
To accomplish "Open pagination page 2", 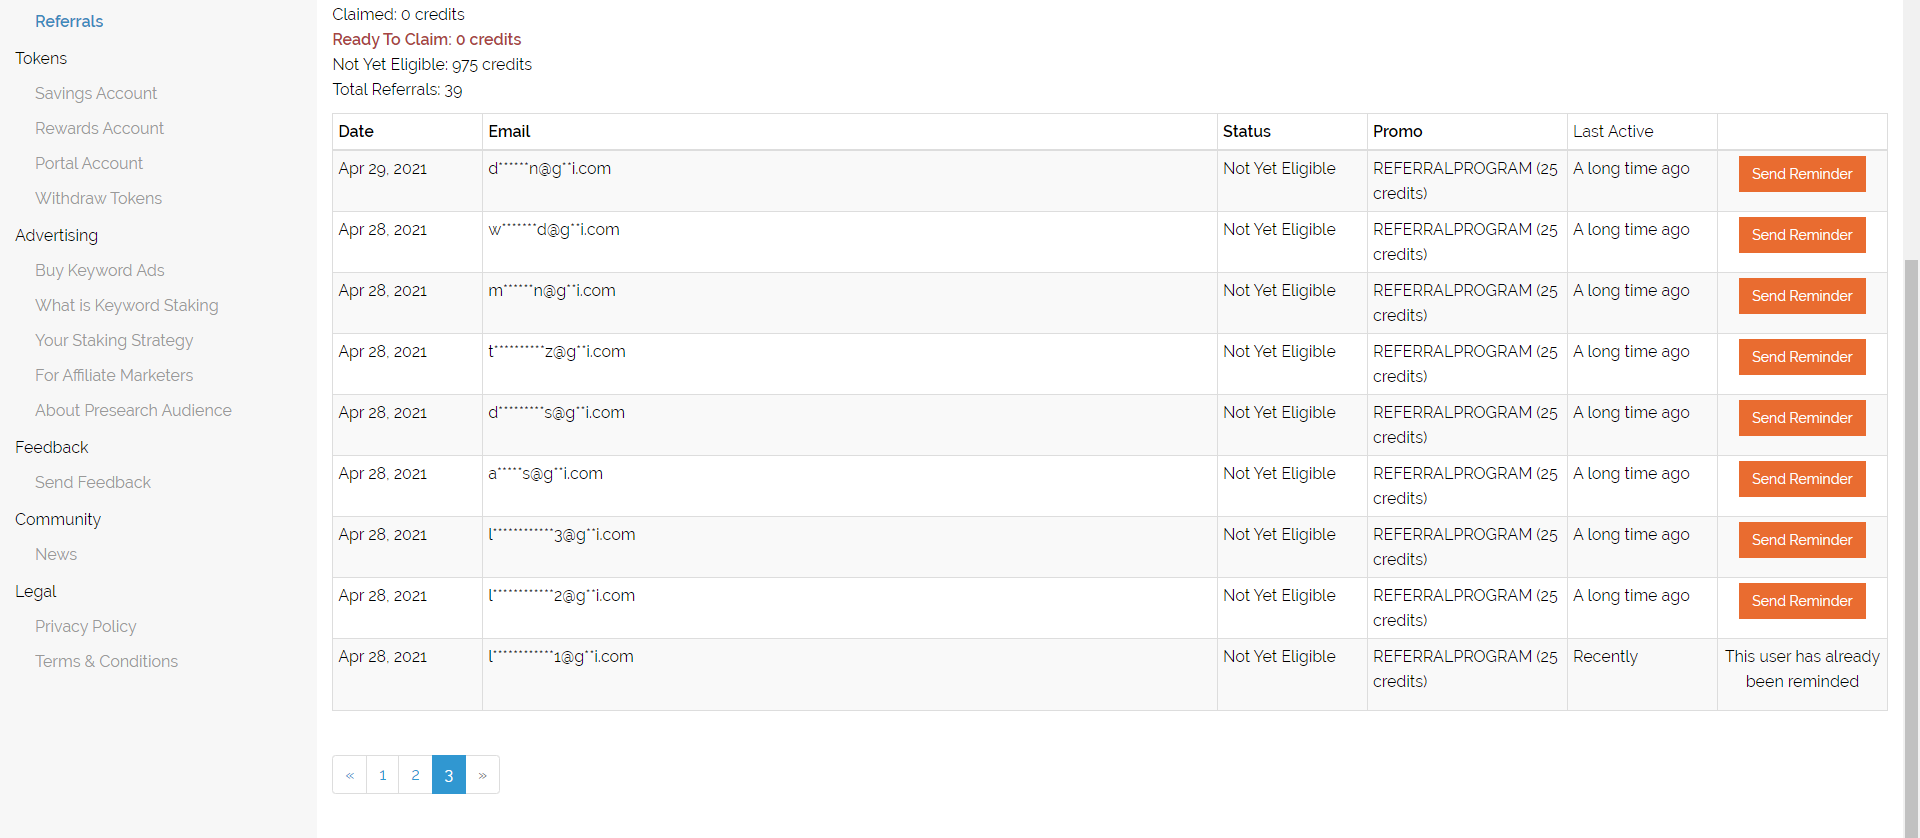I will (415, 775).
